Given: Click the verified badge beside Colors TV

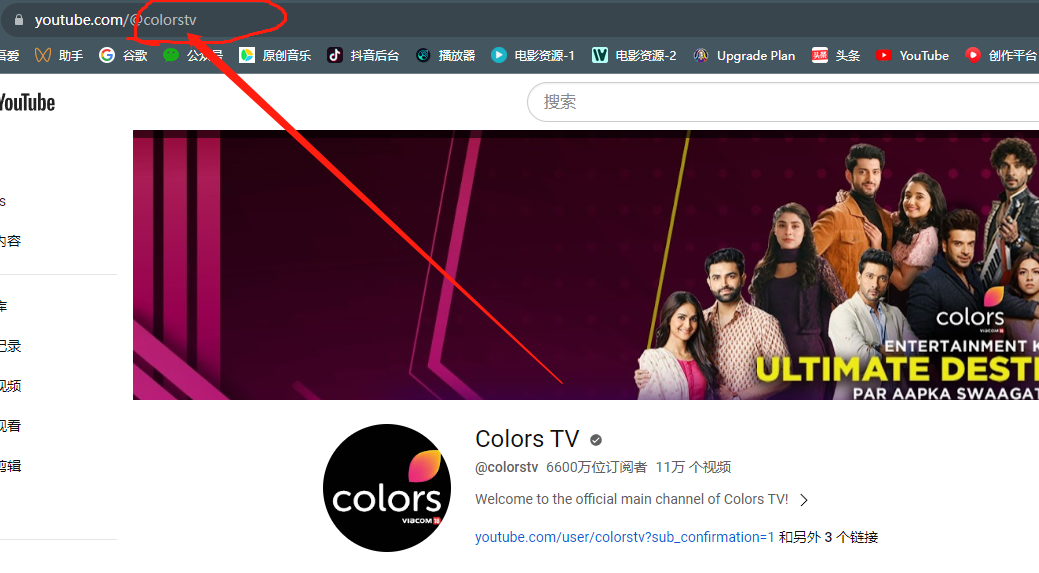Looking at the screenshot, I should point(596,440).
